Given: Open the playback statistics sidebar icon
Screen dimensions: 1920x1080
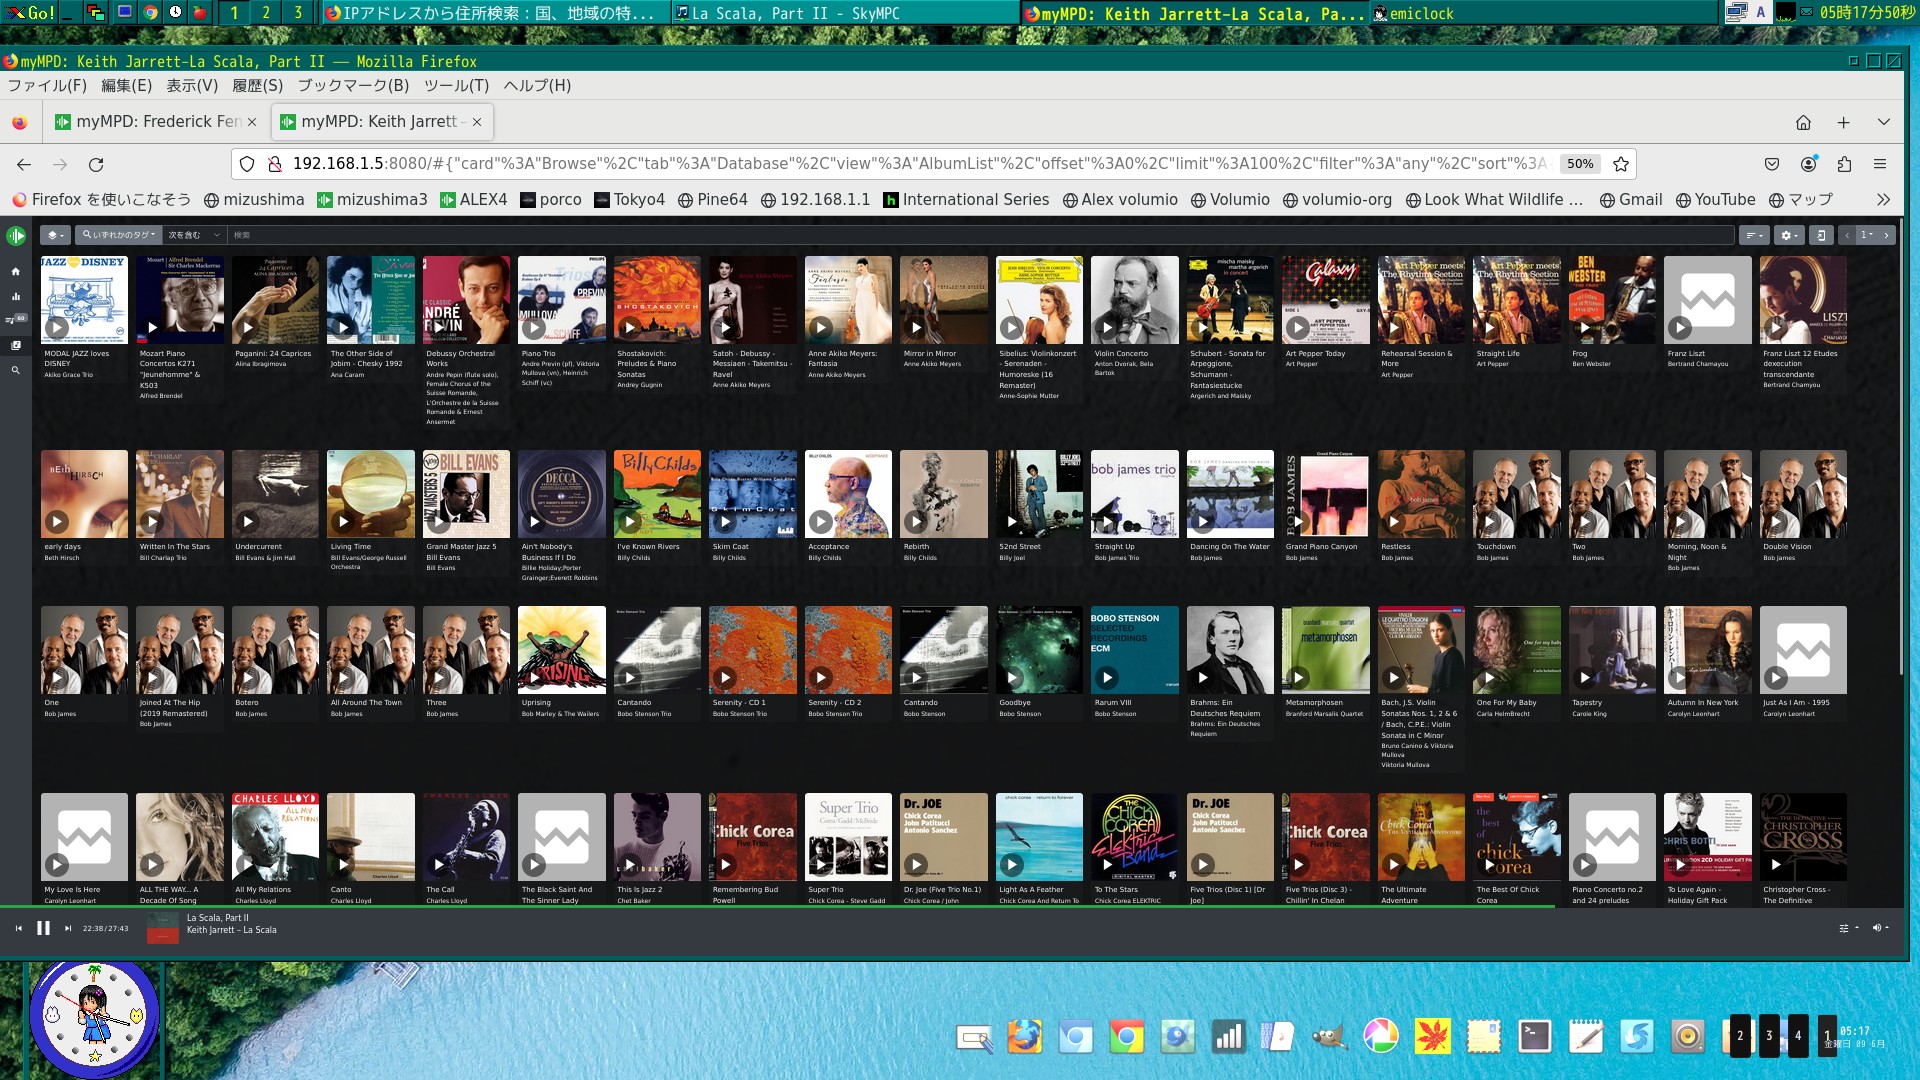Looking at the screenshot, I should pos(15,296).
